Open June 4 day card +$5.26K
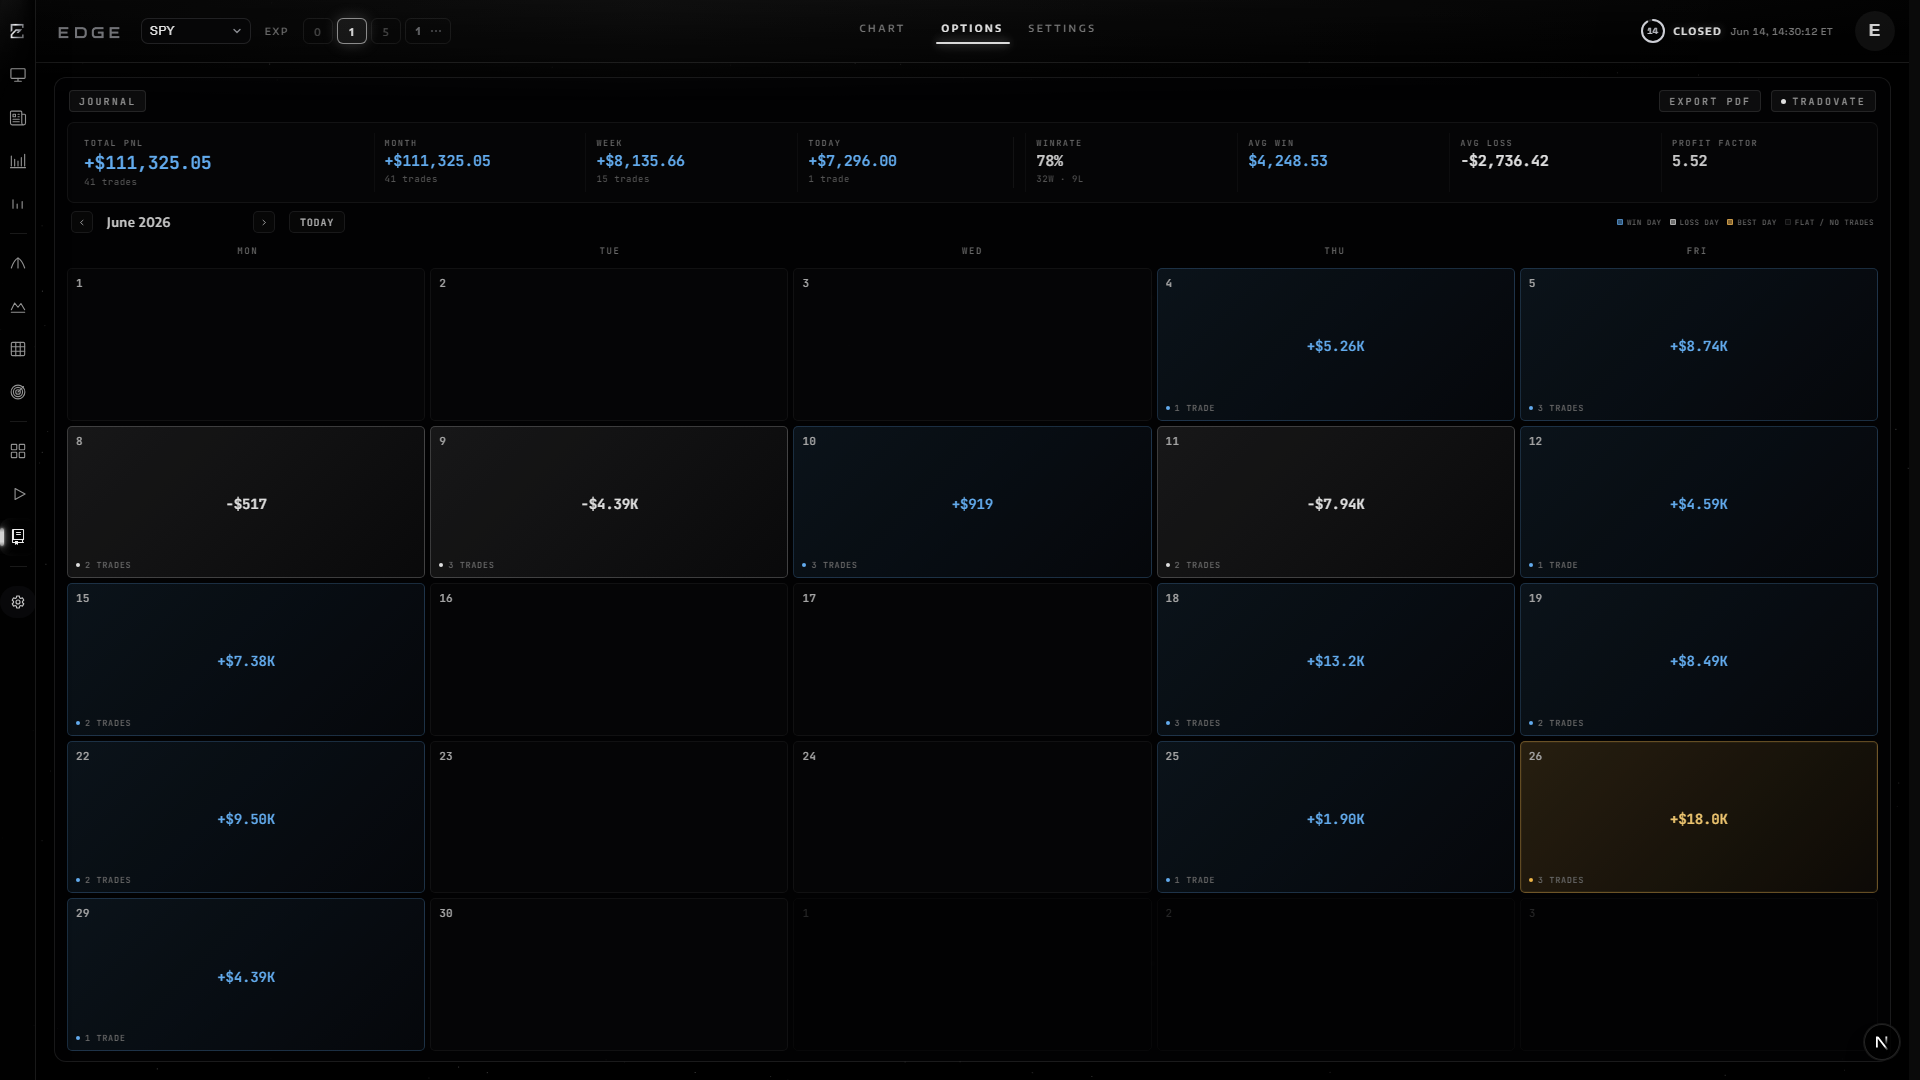Viewport: 1920px width, 1080px height. (1335, 344)
